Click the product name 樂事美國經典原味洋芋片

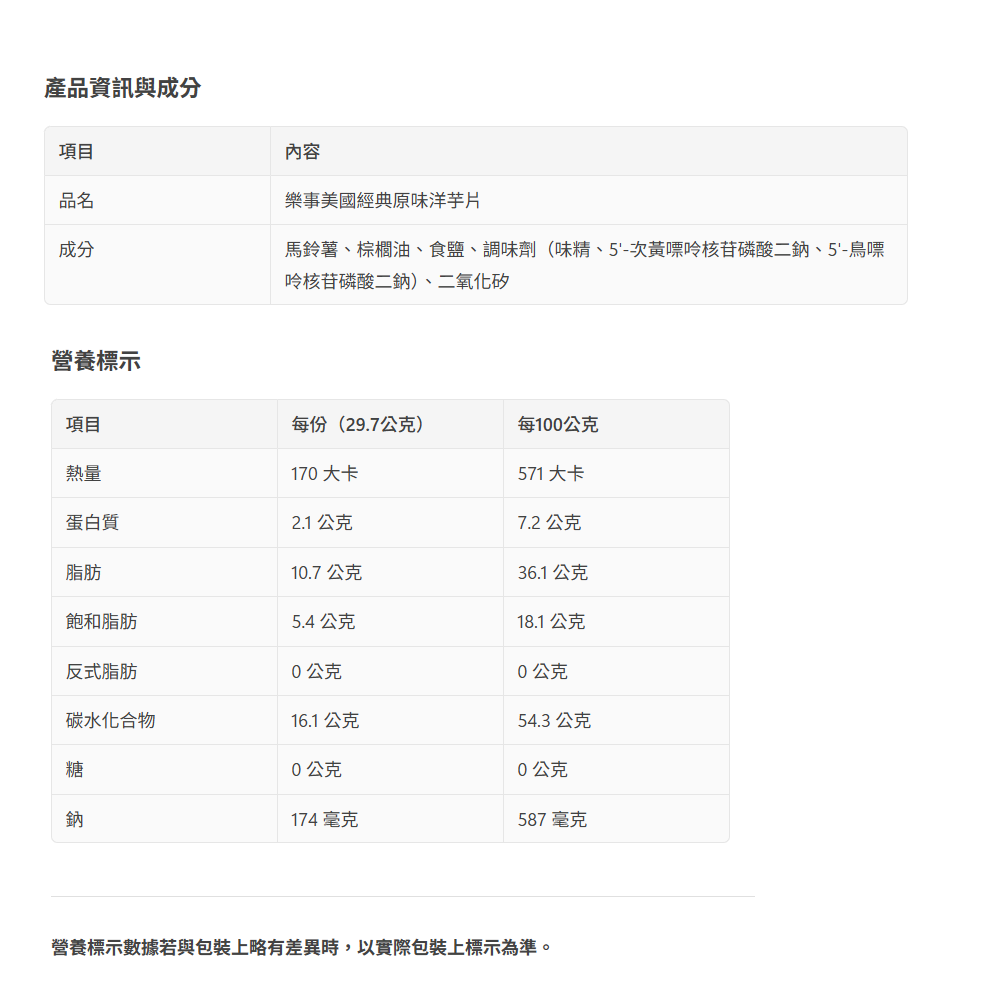(383, 201)
